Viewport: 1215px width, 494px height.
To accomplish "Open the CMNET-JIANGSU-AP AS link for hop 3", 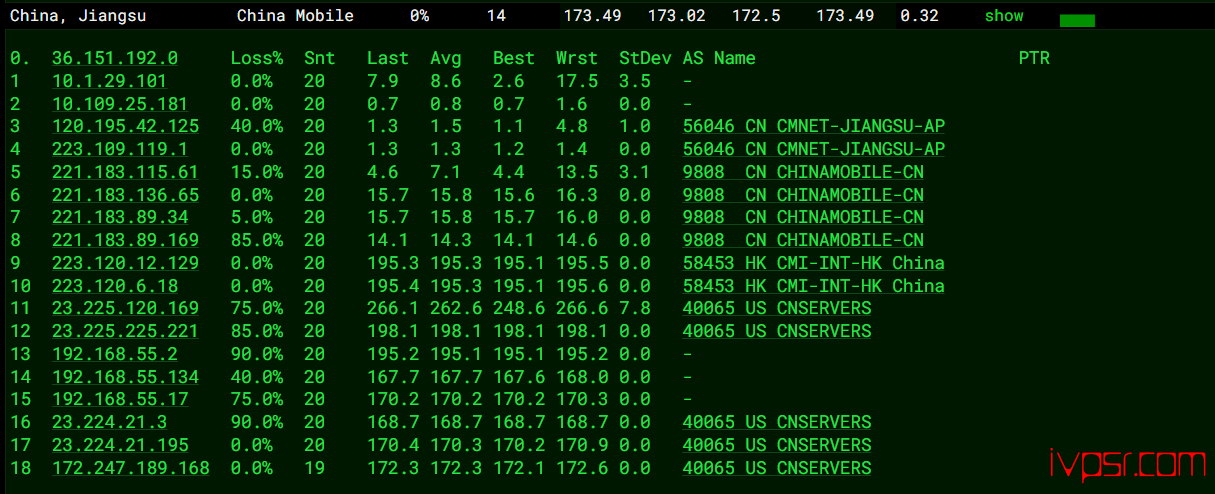I will click(813, 126).
